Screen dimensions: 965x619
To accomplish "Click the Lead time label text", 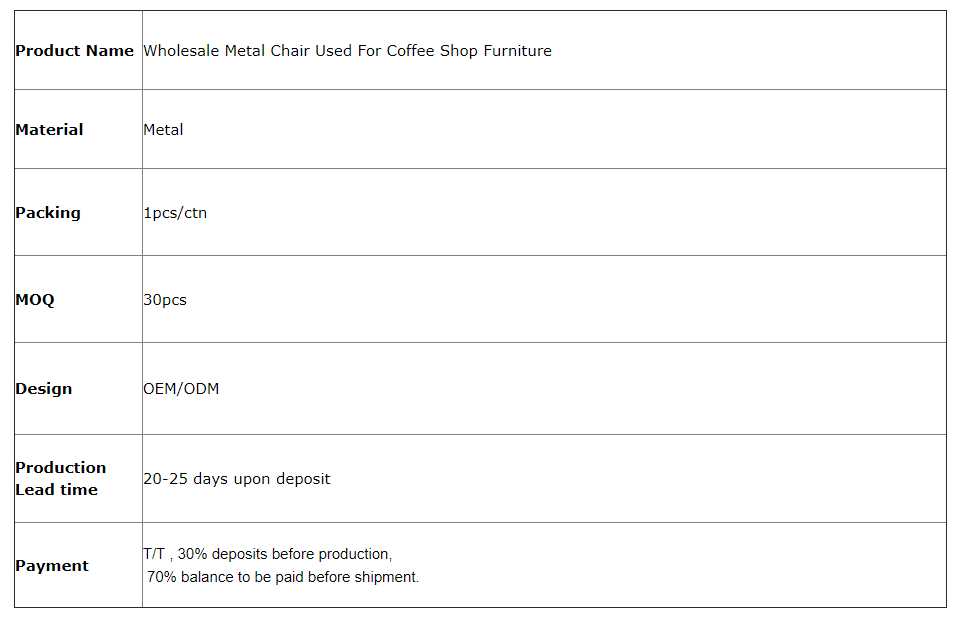I will (x=56, y=490).
